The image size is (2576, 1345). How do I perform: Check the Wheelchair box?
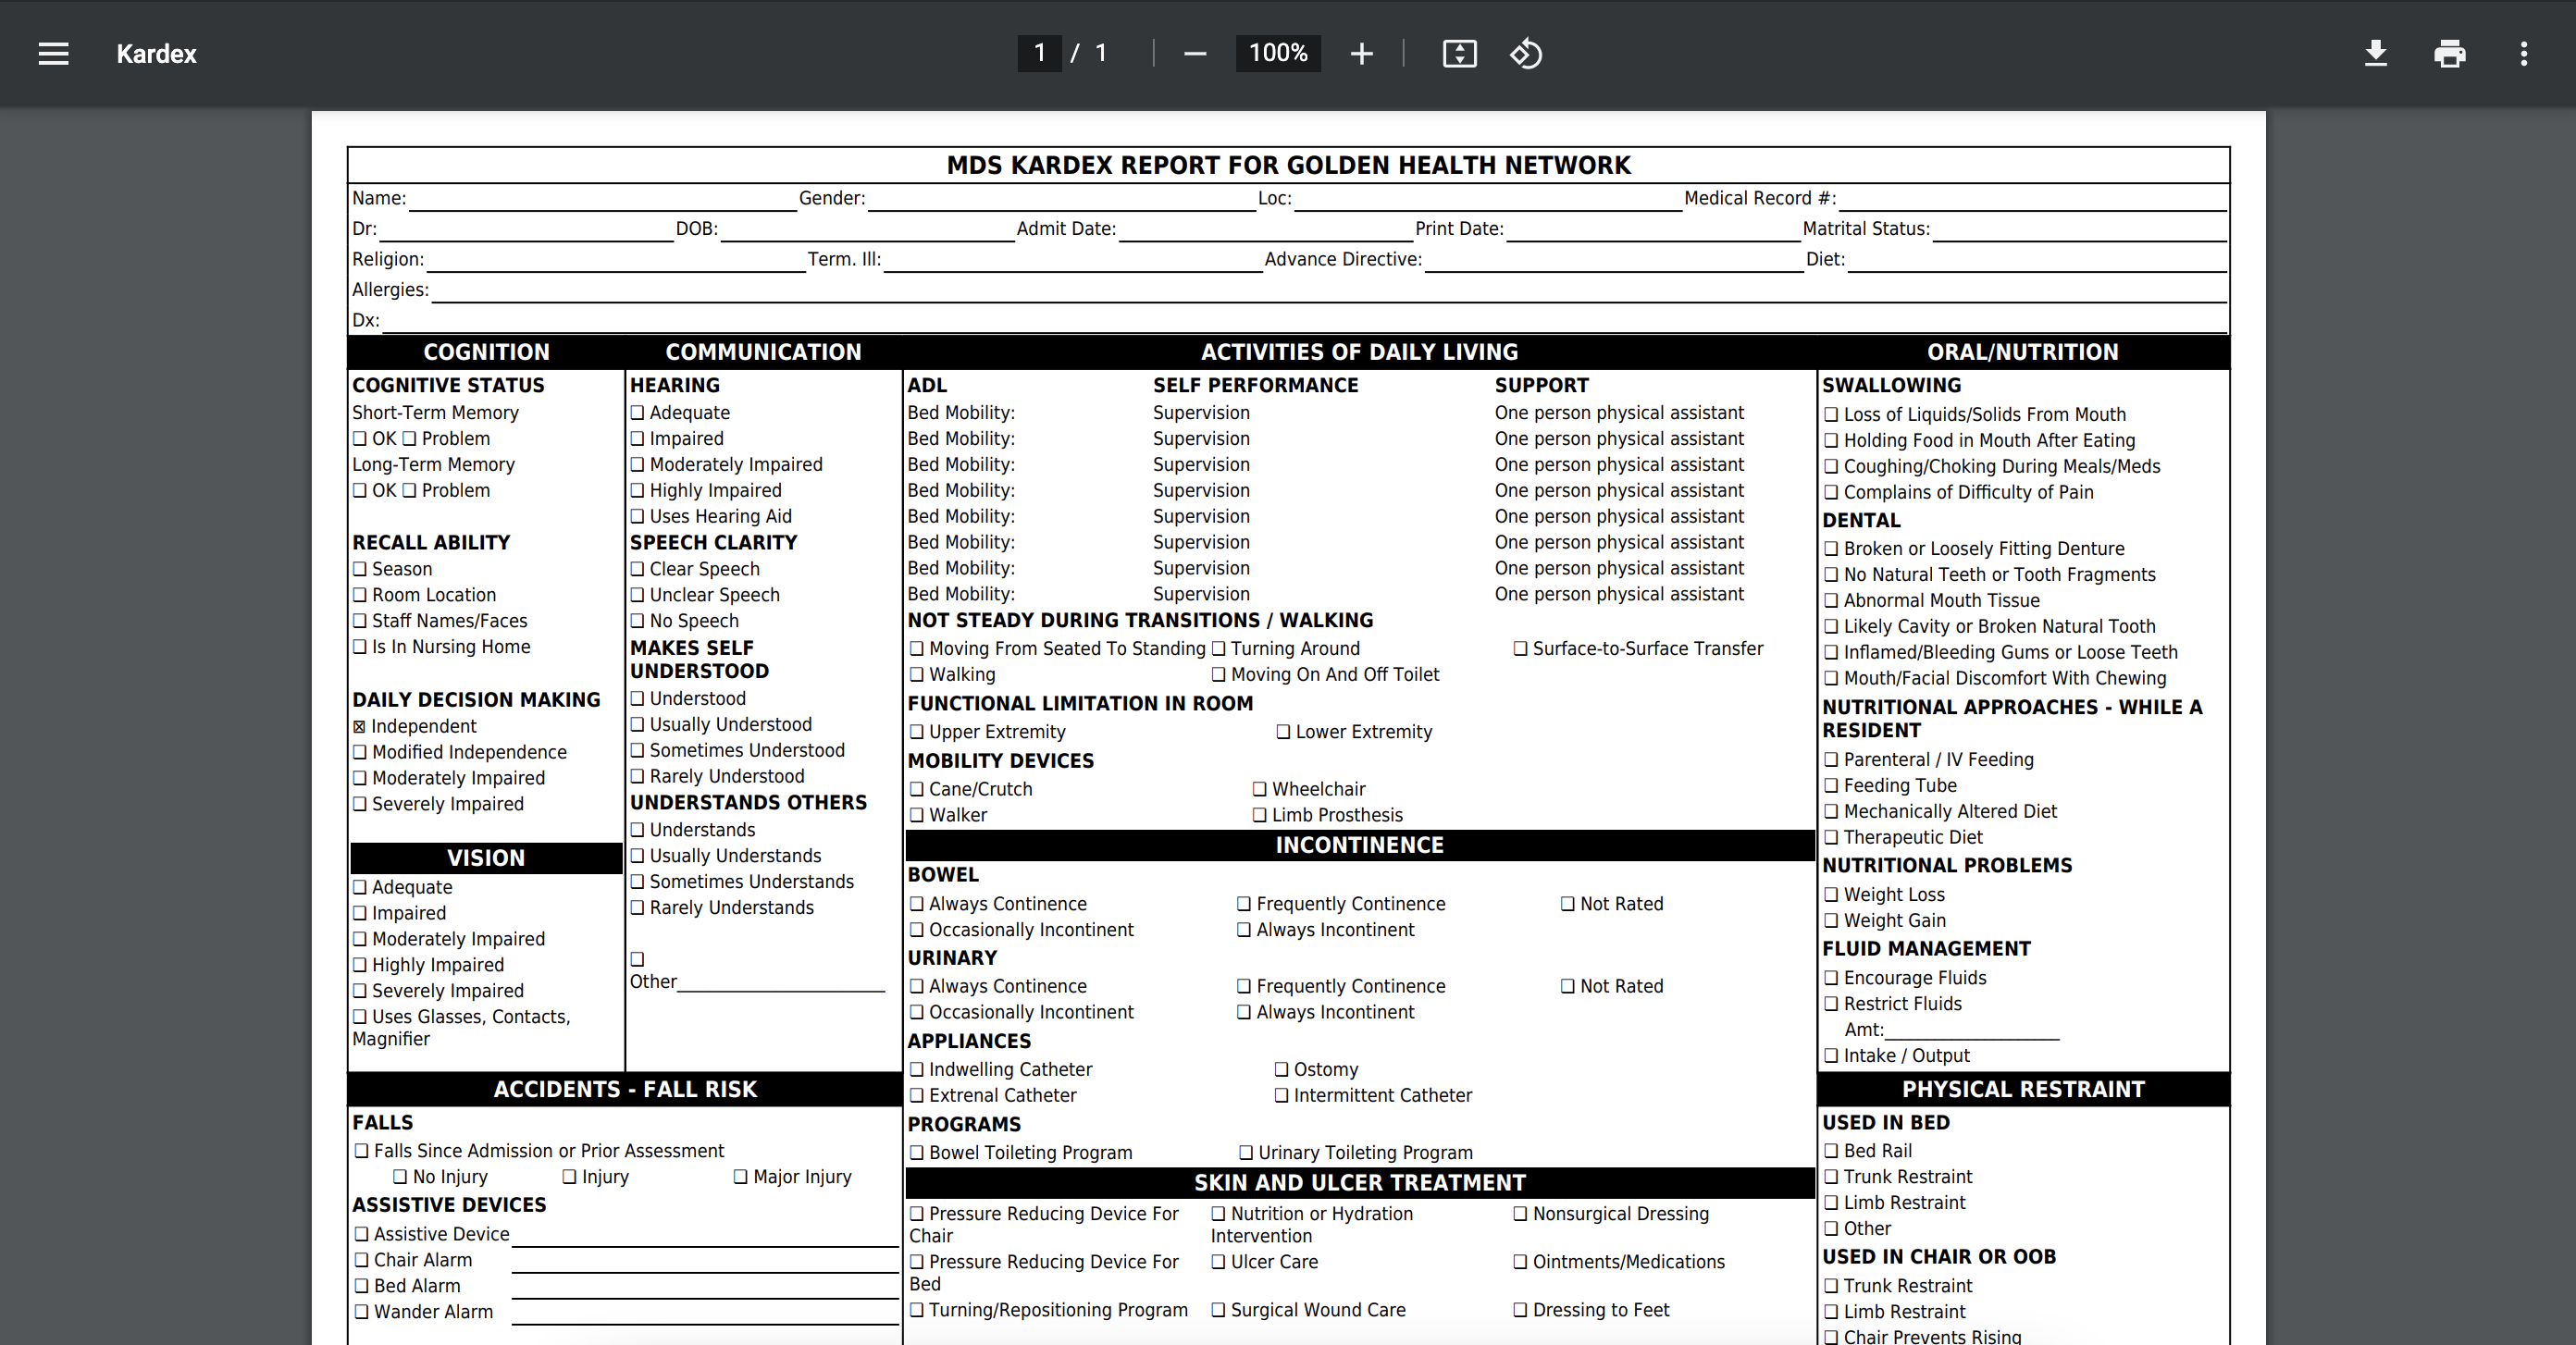click(1259, 790)
